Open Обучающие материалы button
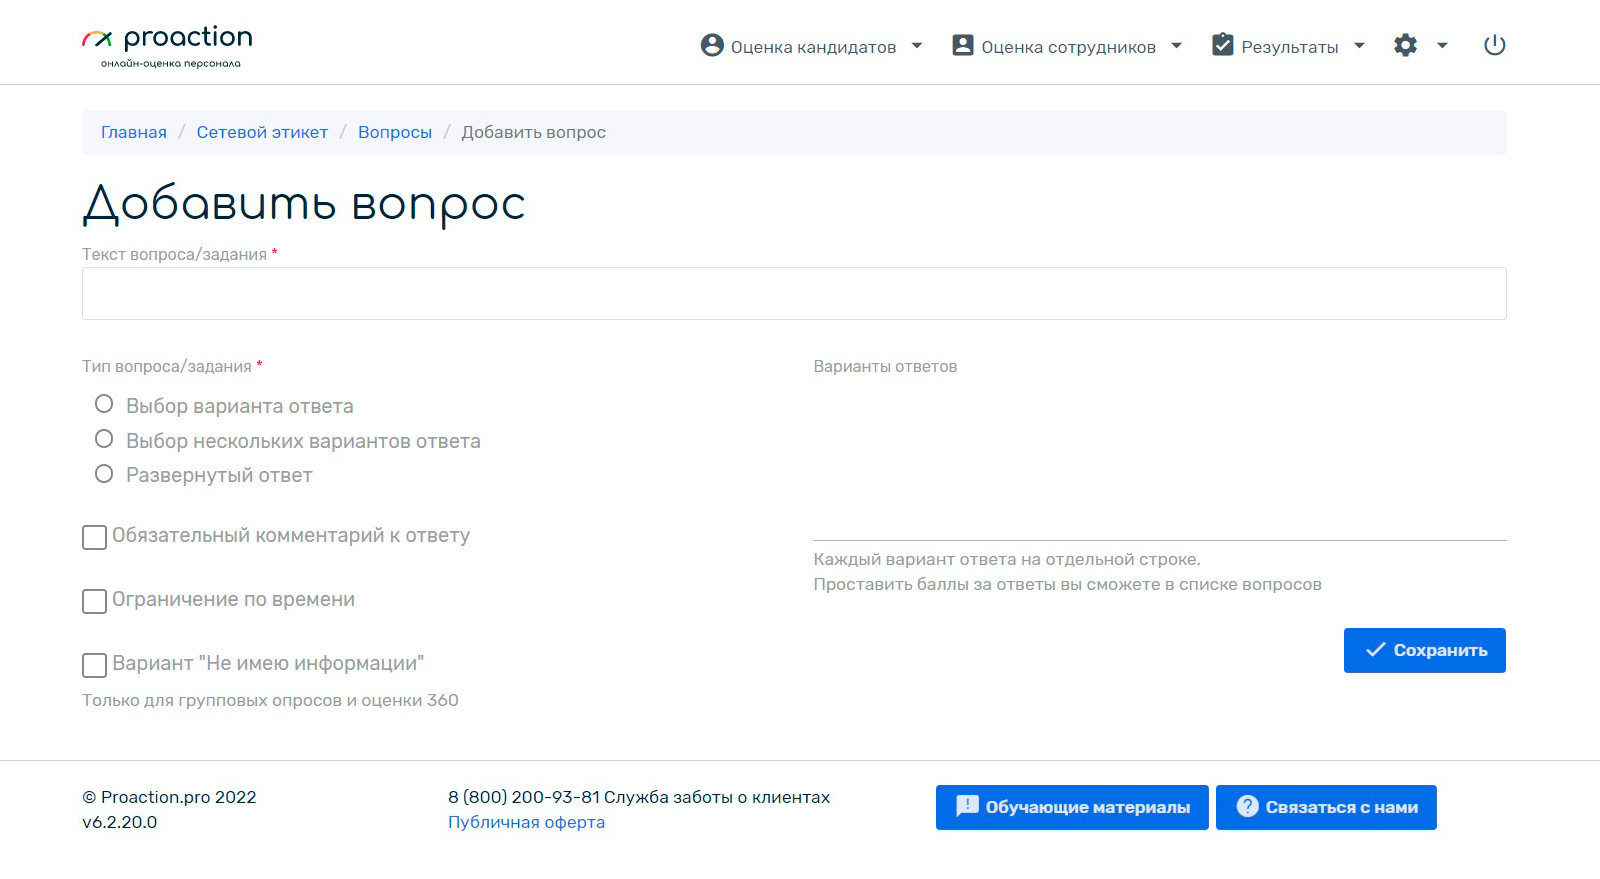The height and width of the screenshot is (879, 1600). click(1072, 807)
